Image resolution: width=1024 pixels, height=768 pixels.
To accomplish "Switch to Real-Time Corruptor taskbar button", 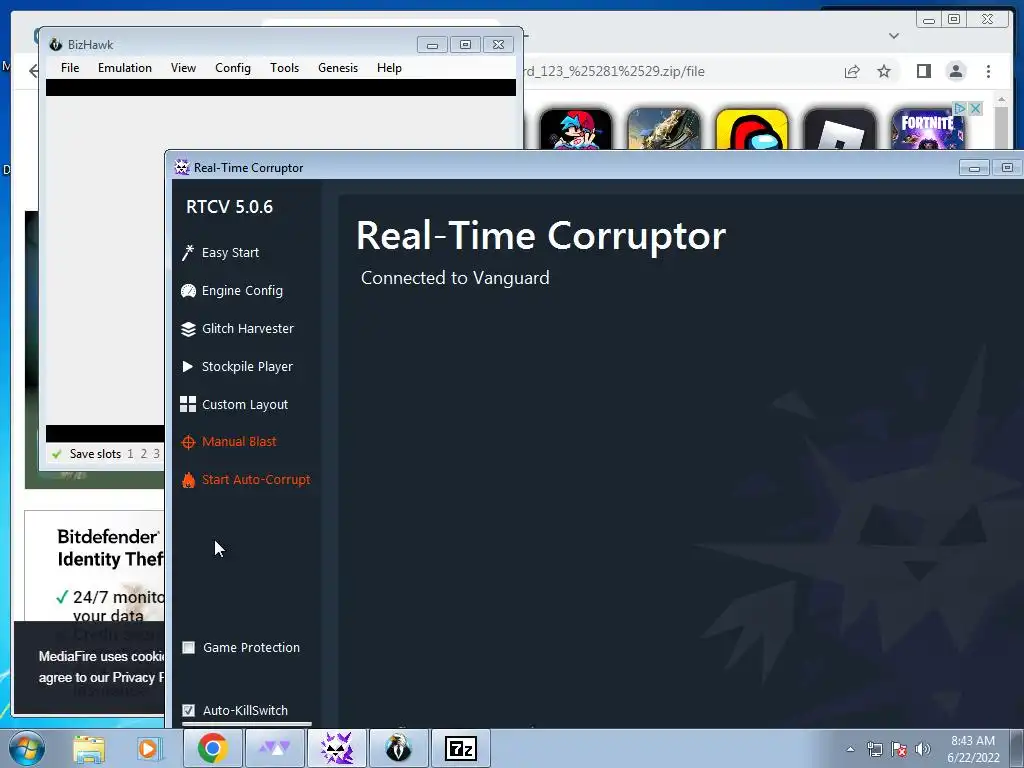I will pyautogui.click(x=336, y=748).
